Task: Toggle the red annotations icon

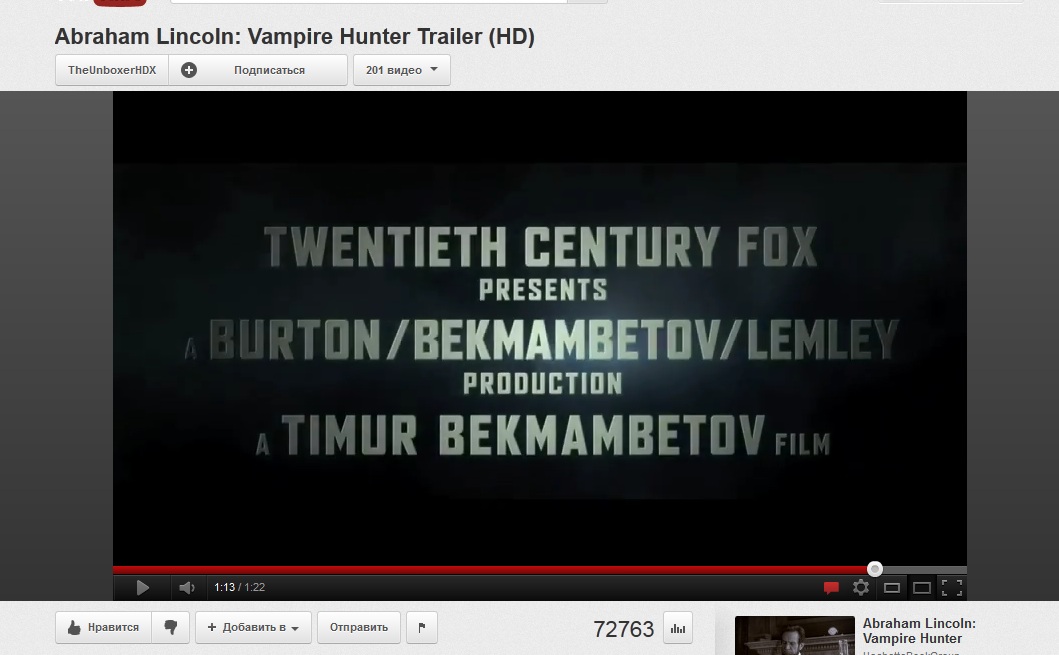Action: (831, 587)
